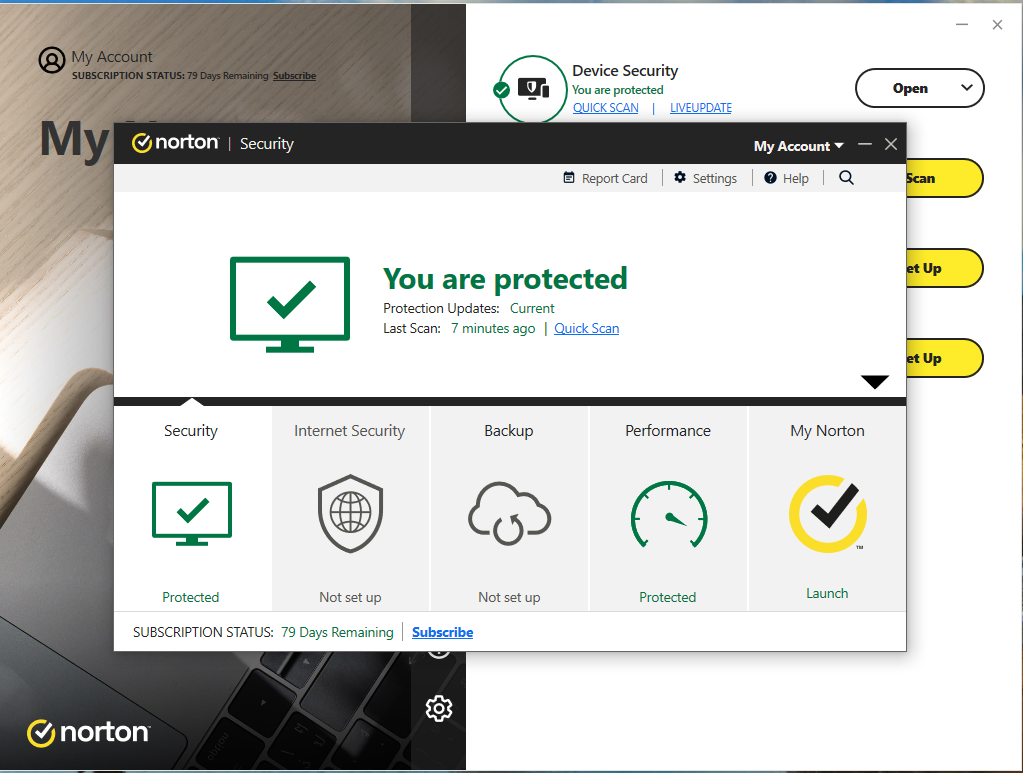The height and width of the screenshot is (773, 1023).
Task: Close the Norton Security window
Action: pyautogui.click(x=891, y=144)
